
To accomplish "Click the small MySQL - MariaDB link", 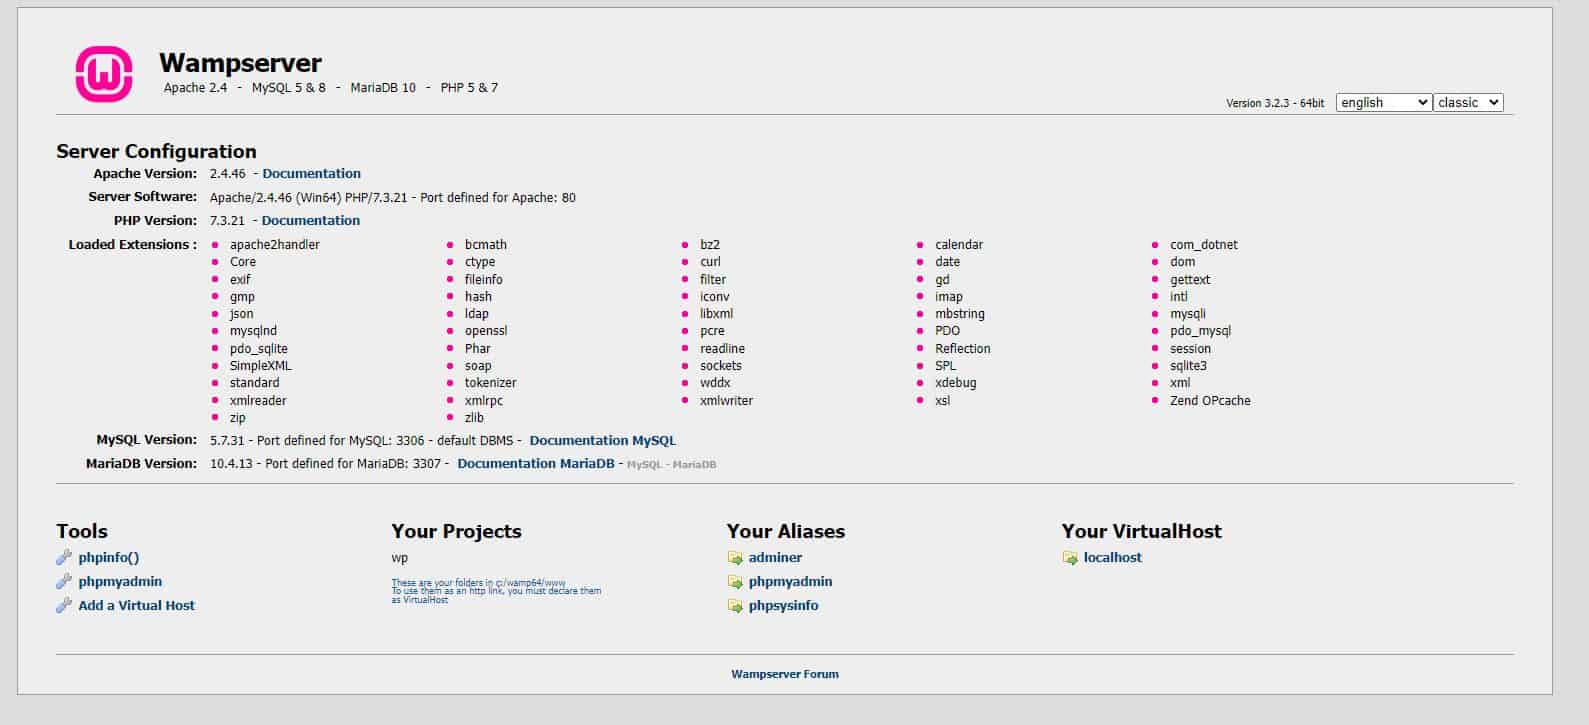I will pyautogui.click(x=671, y=465).
